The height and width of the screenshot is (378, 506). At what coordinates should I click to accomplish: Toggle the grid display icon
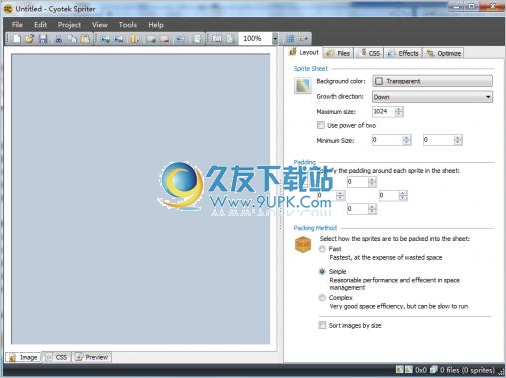pos(291,39)
